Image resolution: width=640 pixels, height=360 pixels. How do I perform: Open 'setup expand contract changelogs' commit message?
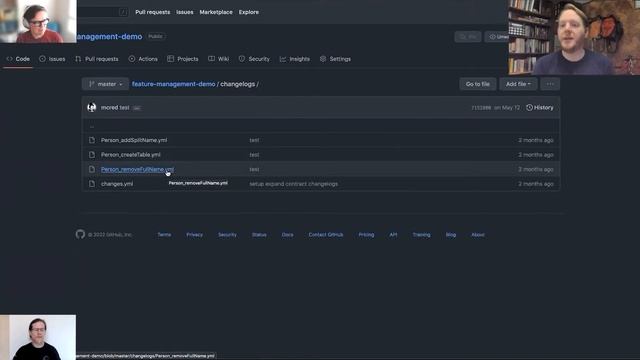coord(293,184)
